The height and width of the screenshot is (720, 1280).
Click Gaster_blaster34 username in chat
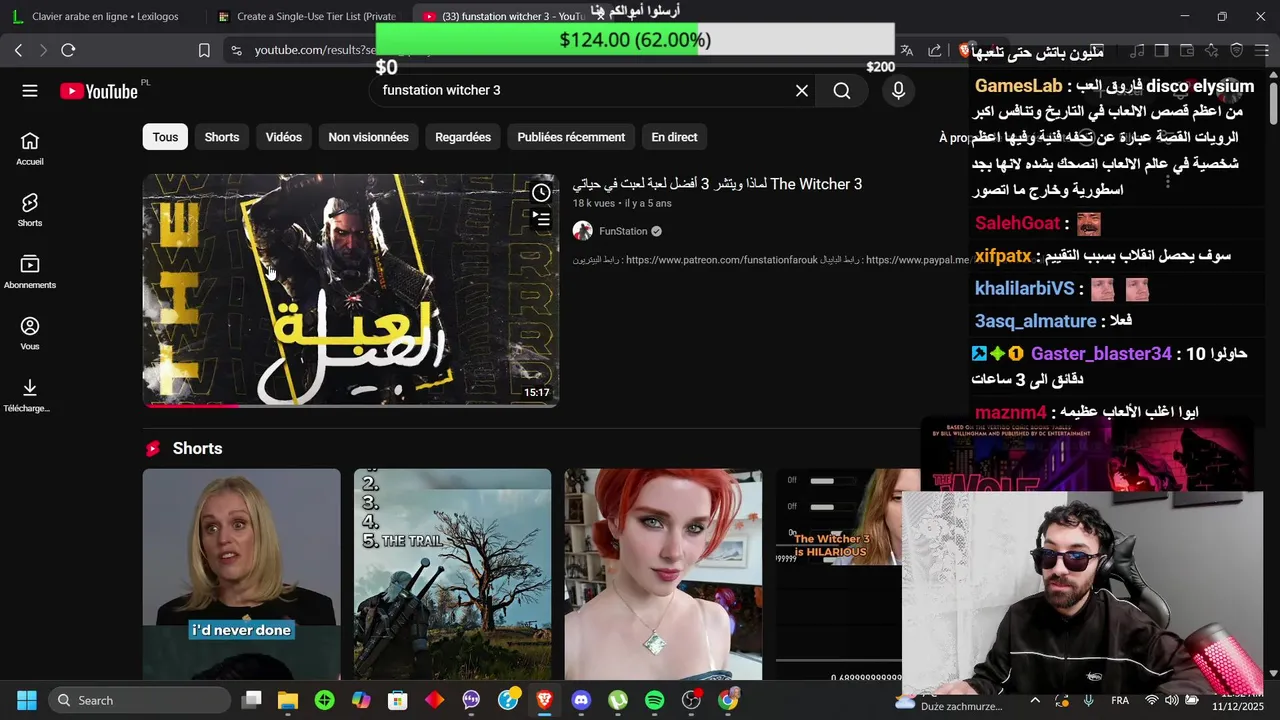tap(1101, 353)
